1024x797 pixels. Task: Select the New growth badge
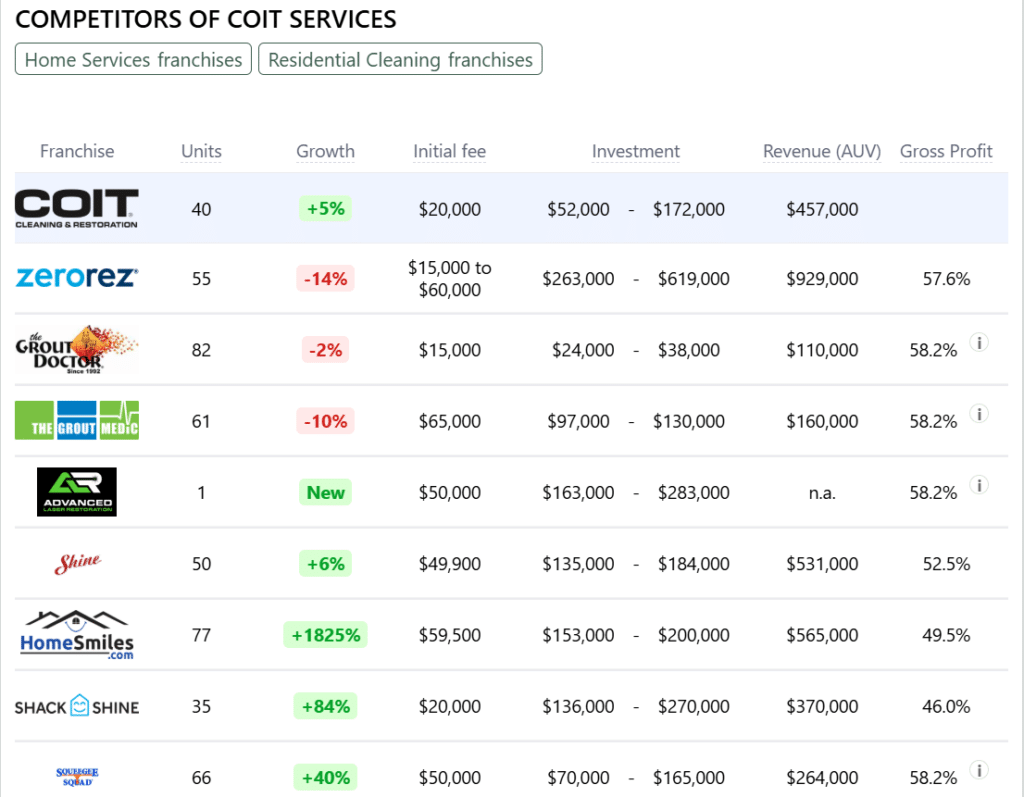[325, 493]
